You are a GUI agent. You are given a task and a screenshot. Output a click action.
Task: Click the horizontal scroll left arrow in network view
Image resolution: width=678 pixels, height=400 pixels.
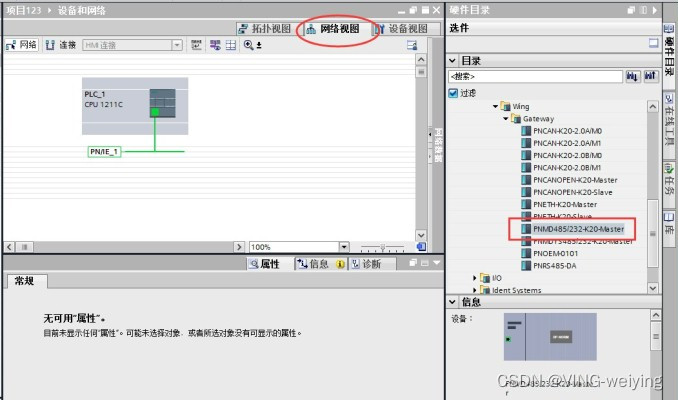(x=9, y=247)
